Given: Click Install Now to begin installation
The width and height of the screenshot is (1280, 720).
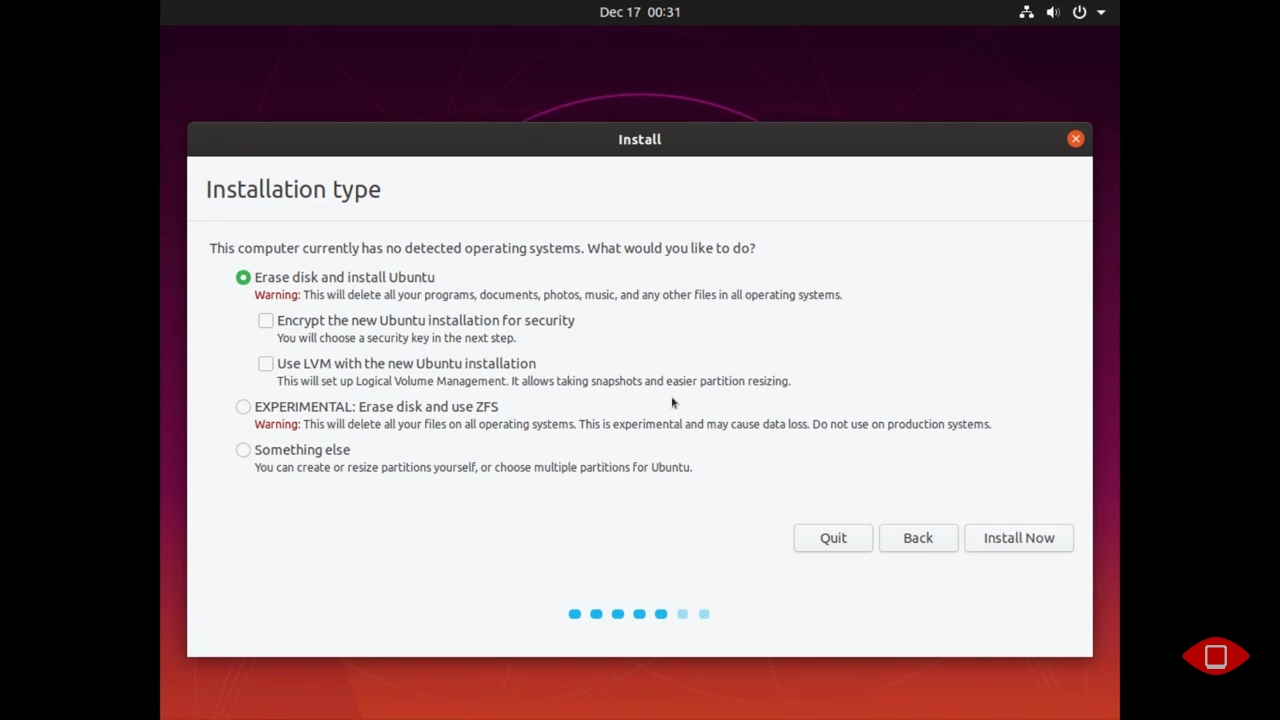Looking at the screenshot, I should 1019,538.
